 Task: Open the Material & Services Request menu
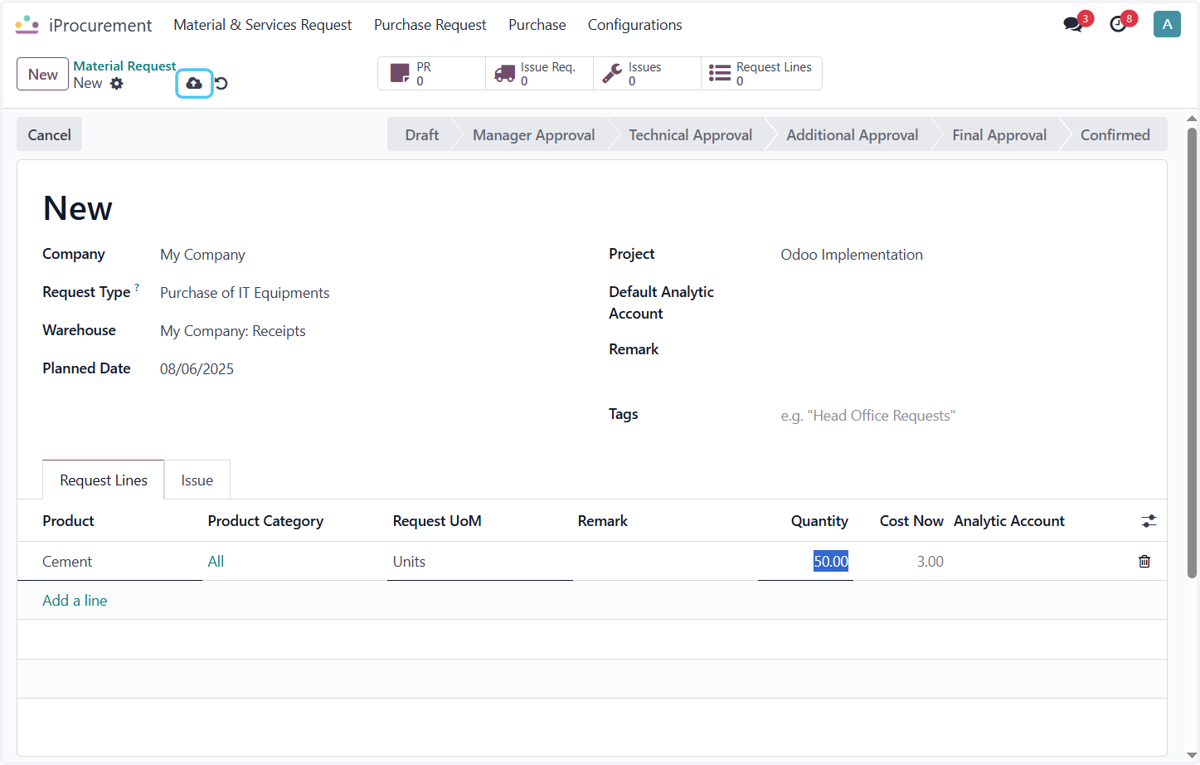(263, 25)
